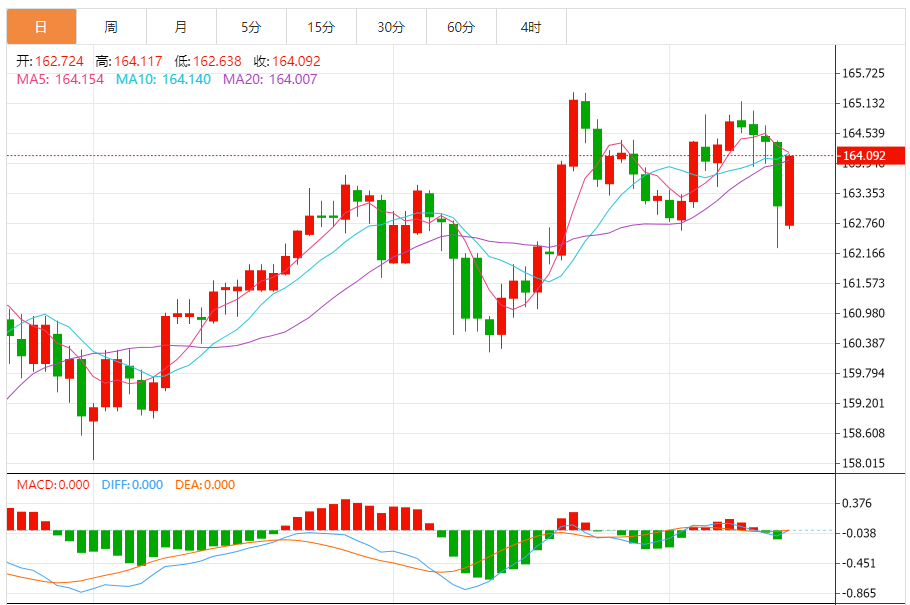Screen dimensions: 910x605
Task: Click the 159.201 price axis label
Action: click(863, 403)
